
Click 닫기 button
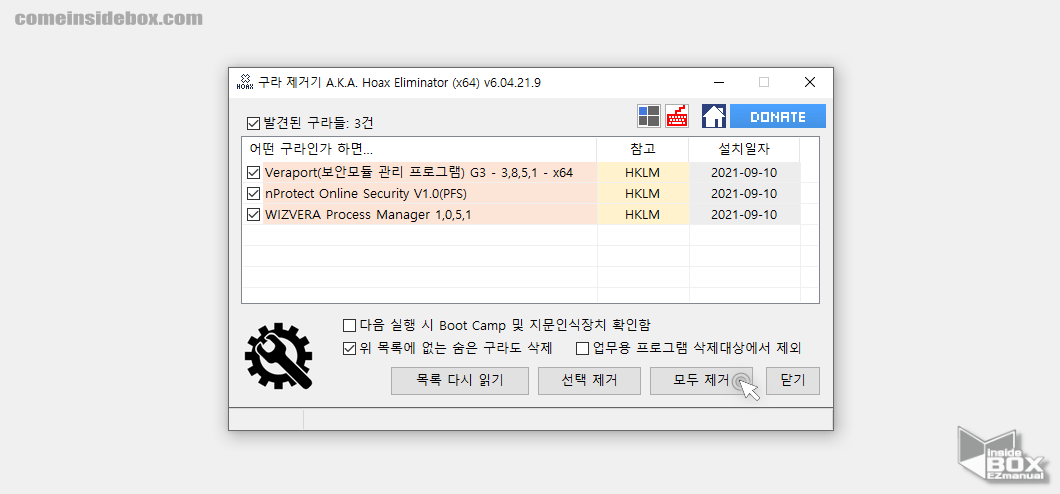point(793,380)
